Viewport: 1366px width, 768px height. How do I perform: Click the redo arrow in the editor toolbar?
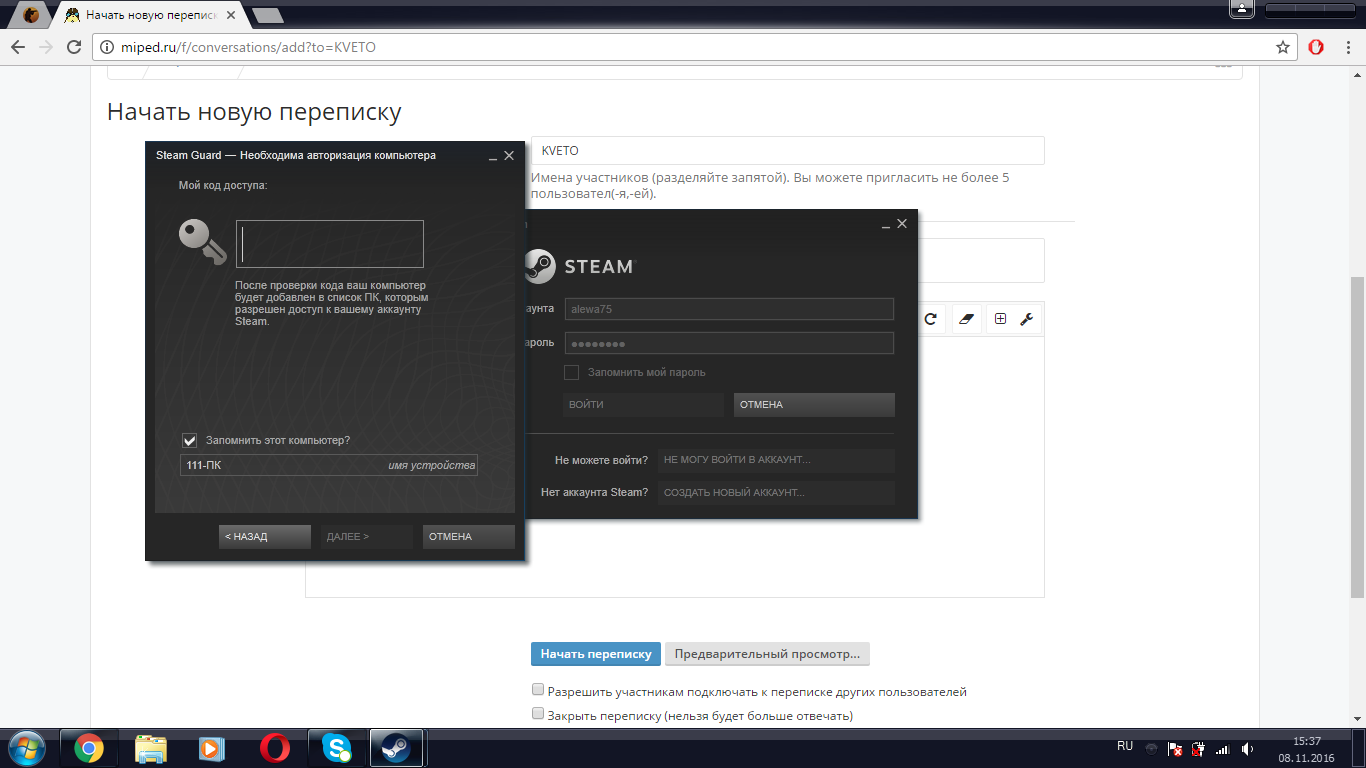pos(930,319)
